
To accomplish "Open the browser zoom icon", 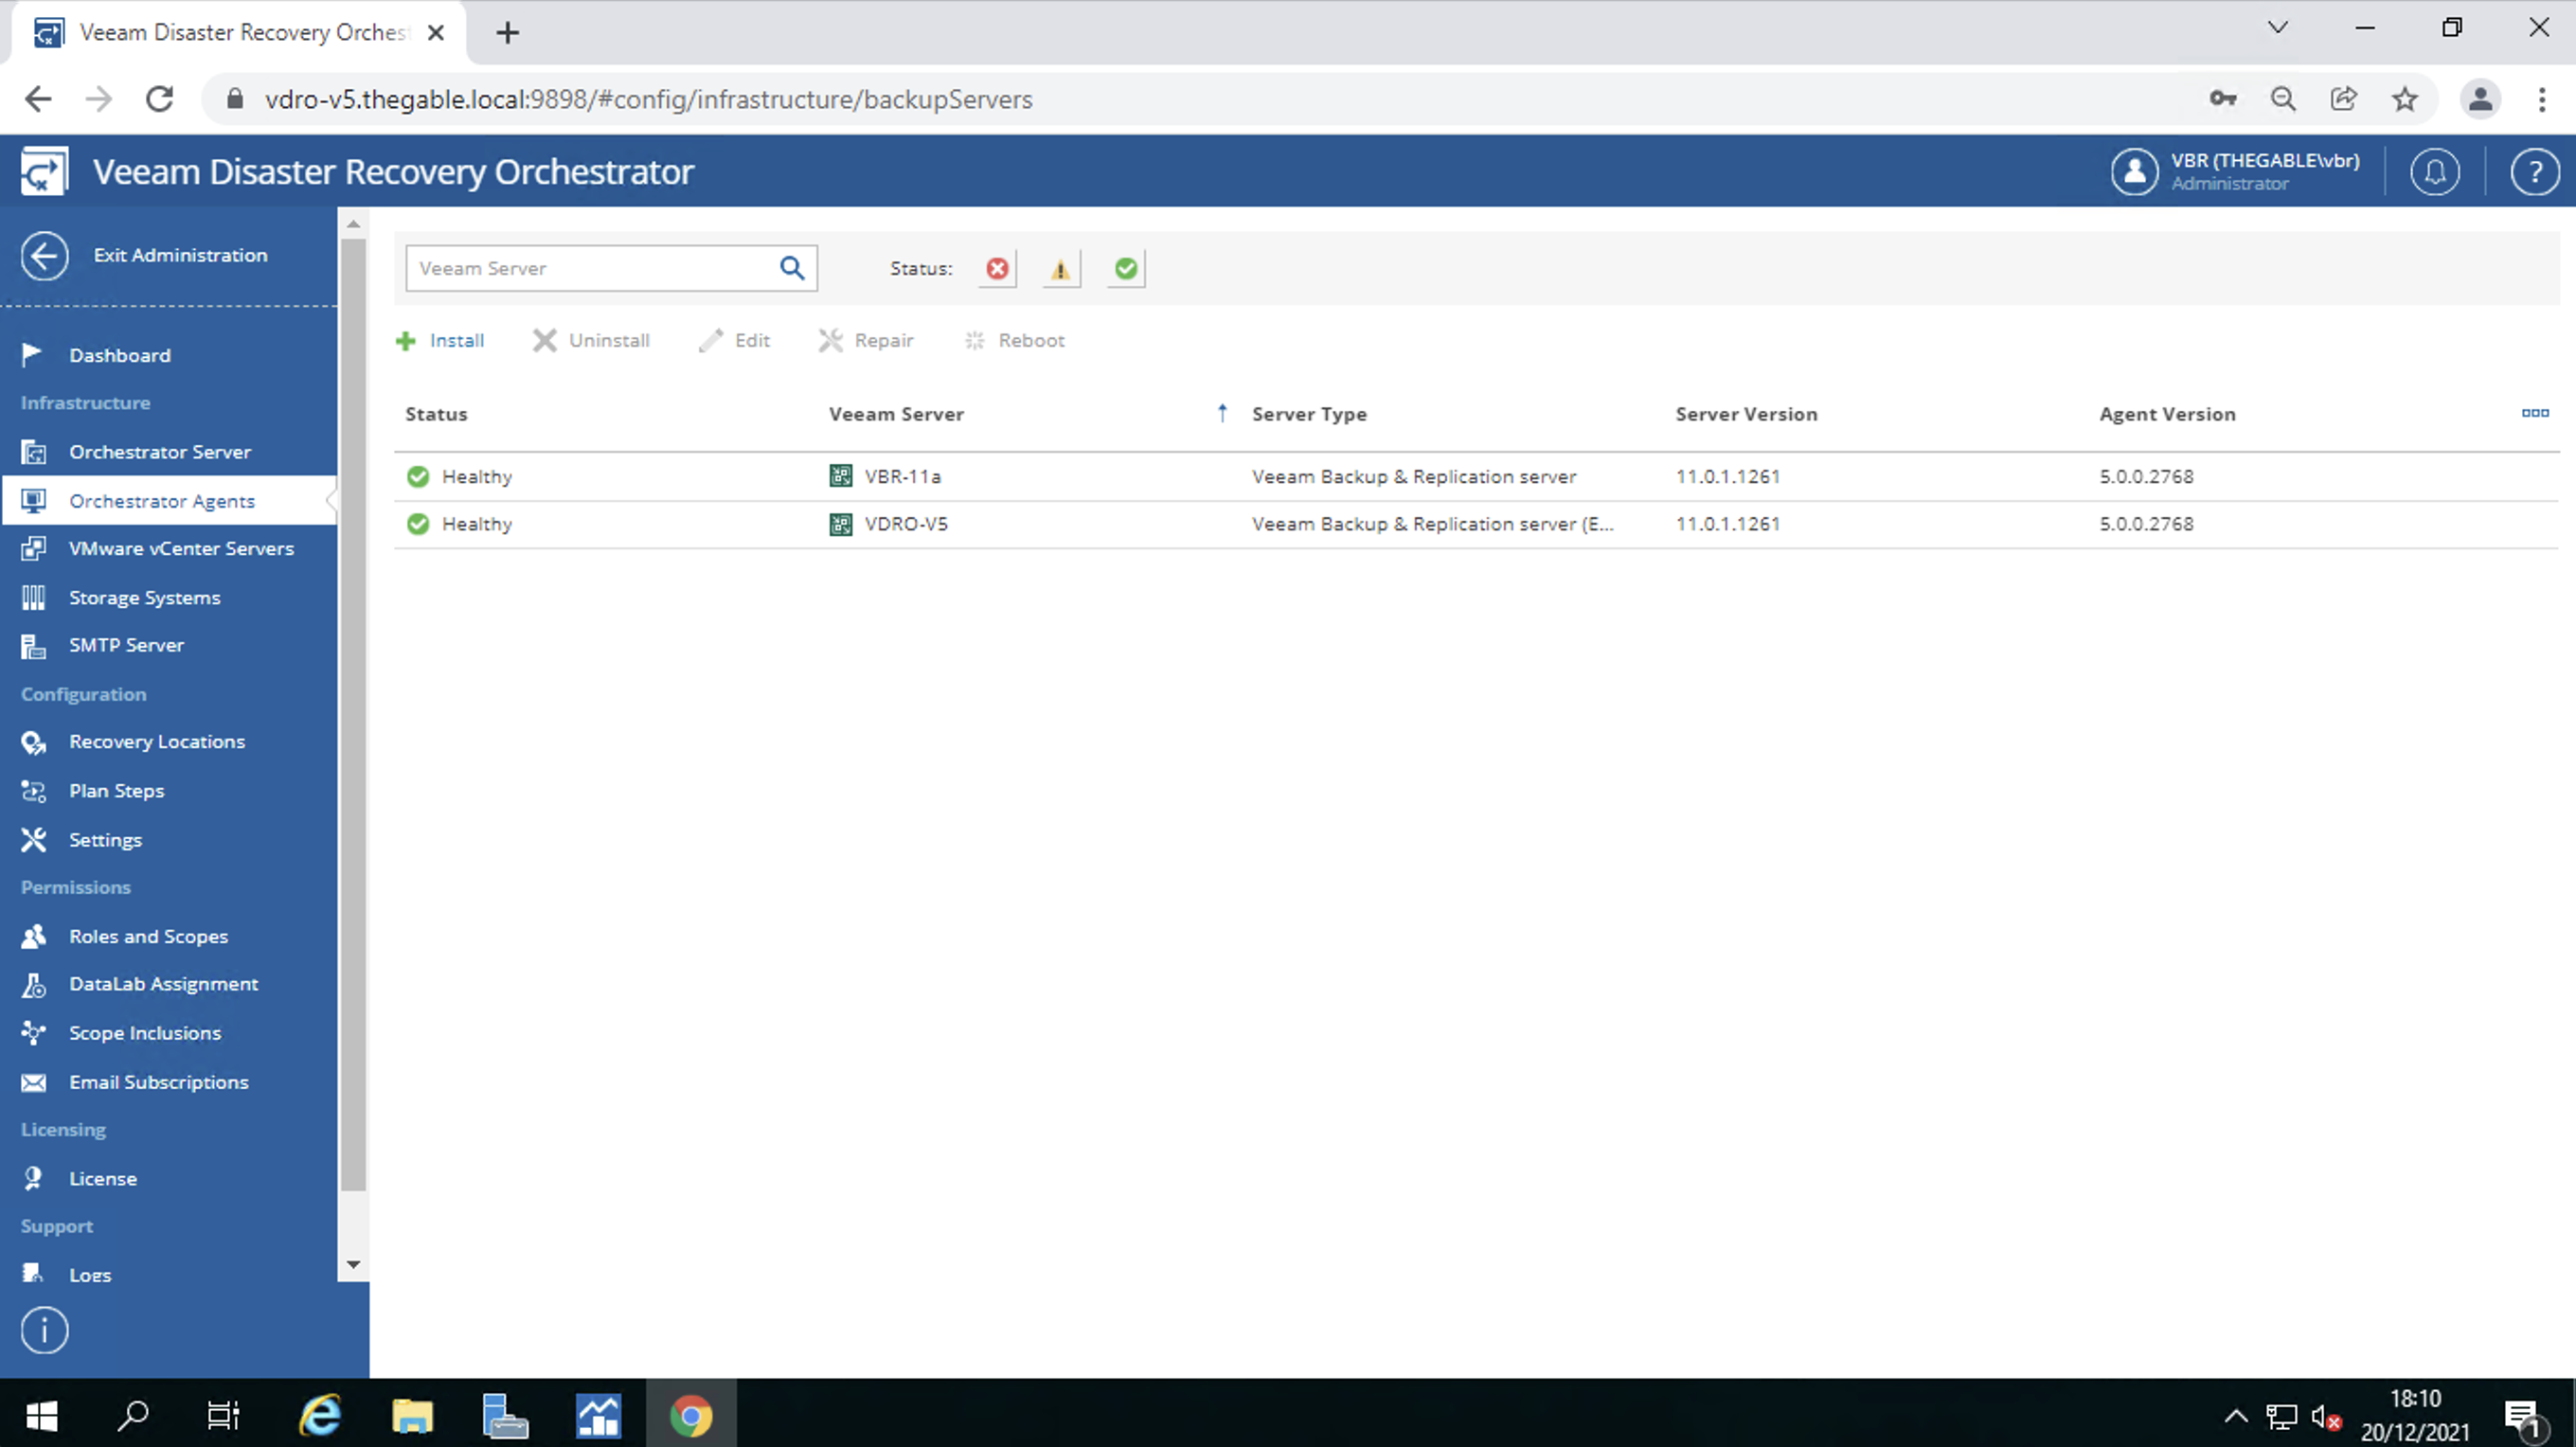I will point(2283,99).
